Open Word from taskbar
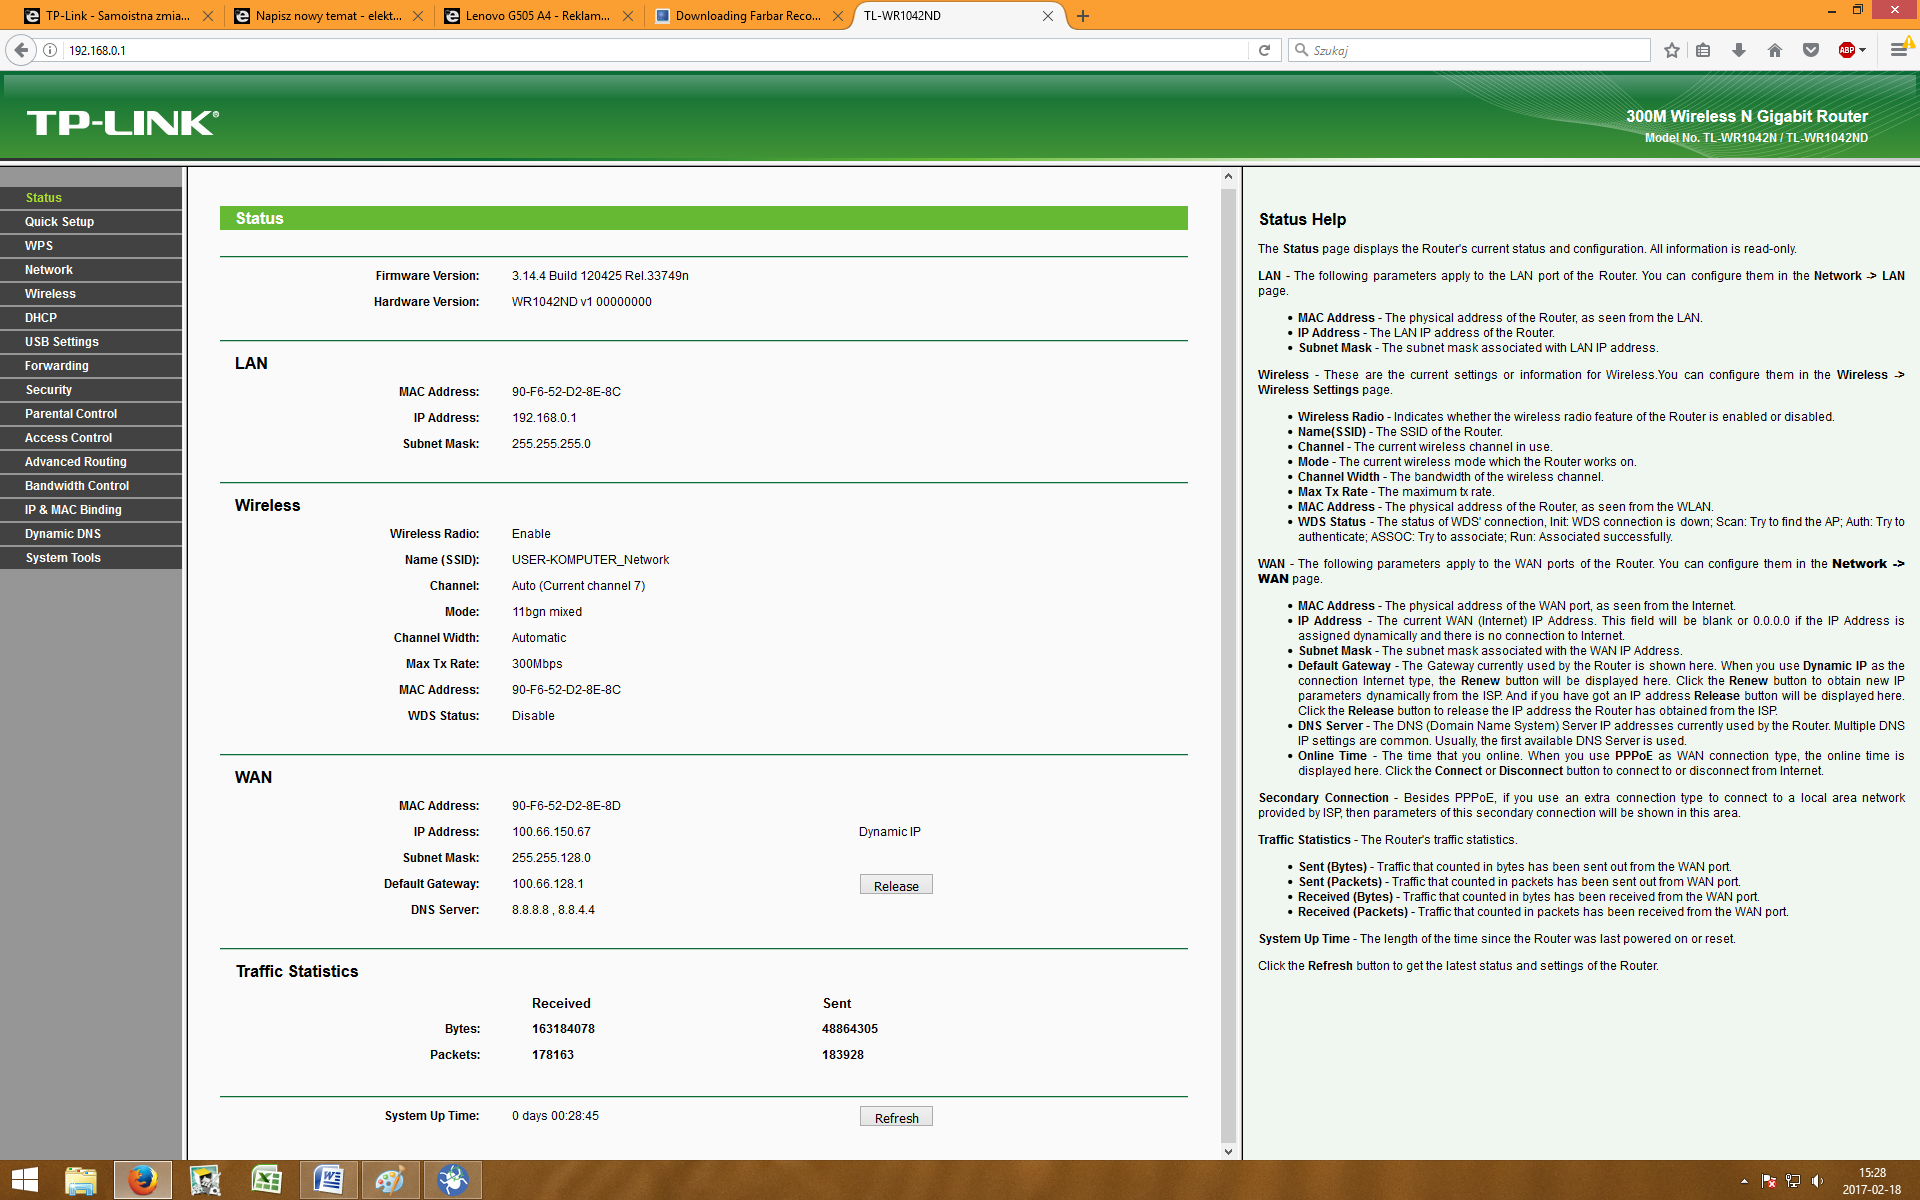 click(328, 1180)
